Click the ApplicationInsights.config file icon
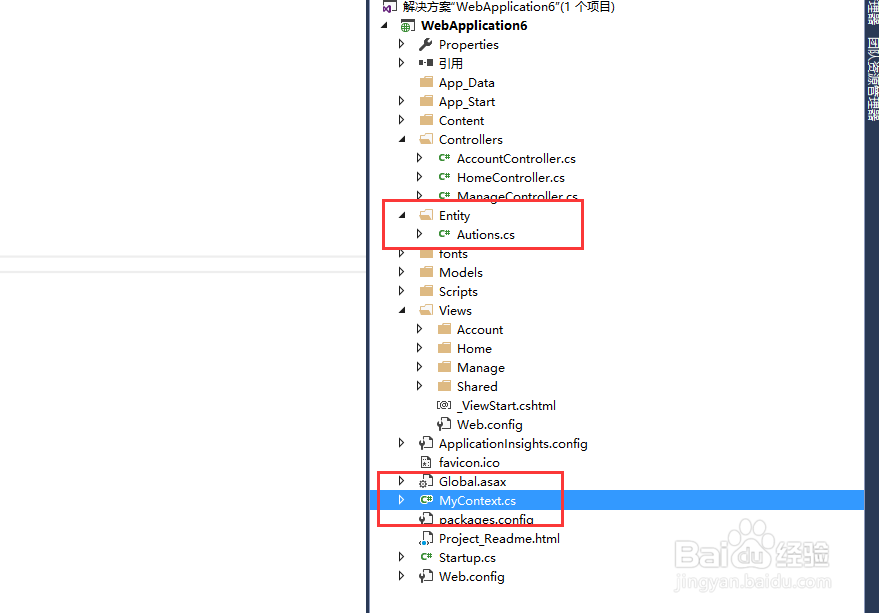 (x=426, y=443)
